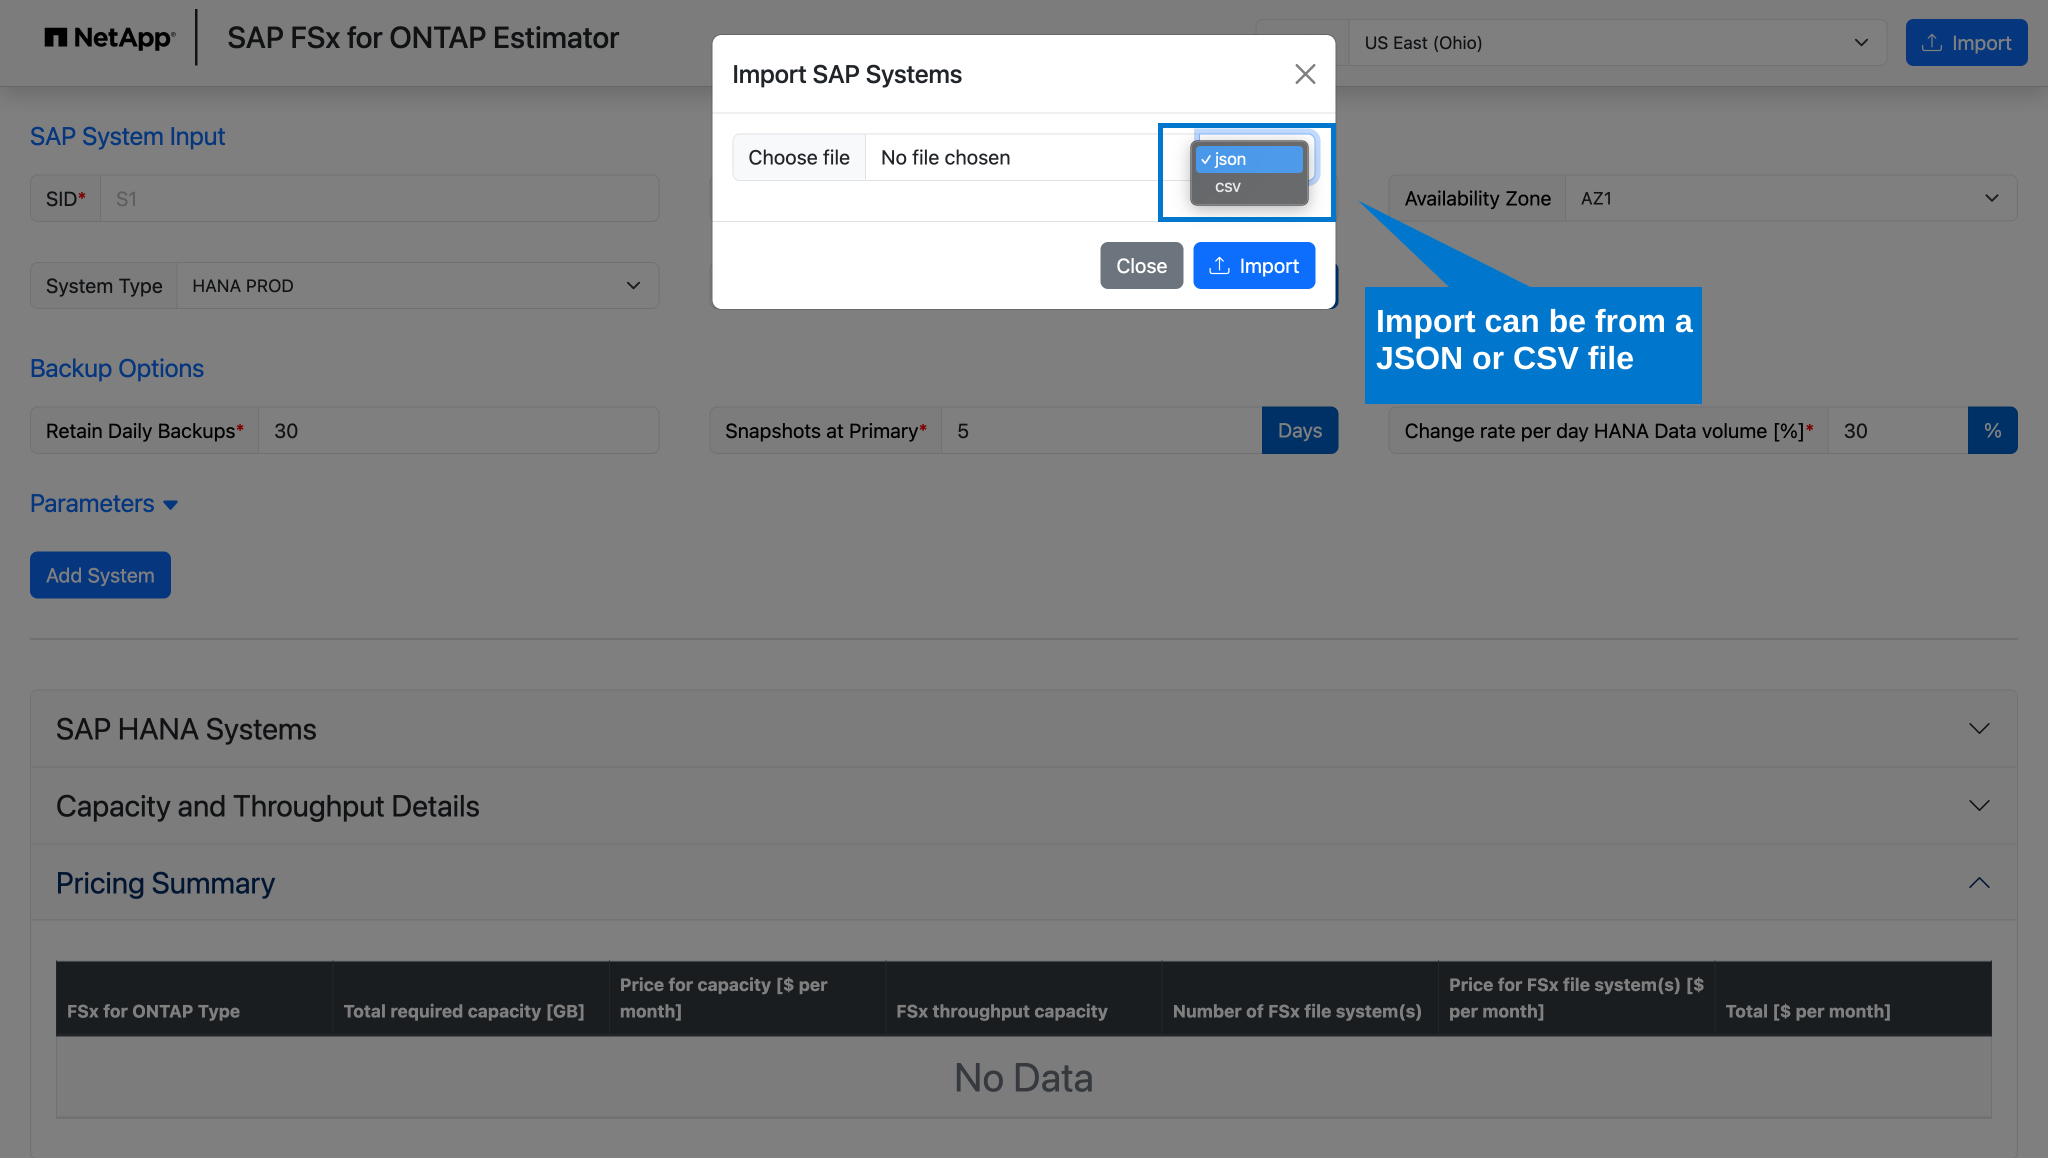Click Price for FSx file system(s) header
2048x1158 pixels.
[1577, 998]
